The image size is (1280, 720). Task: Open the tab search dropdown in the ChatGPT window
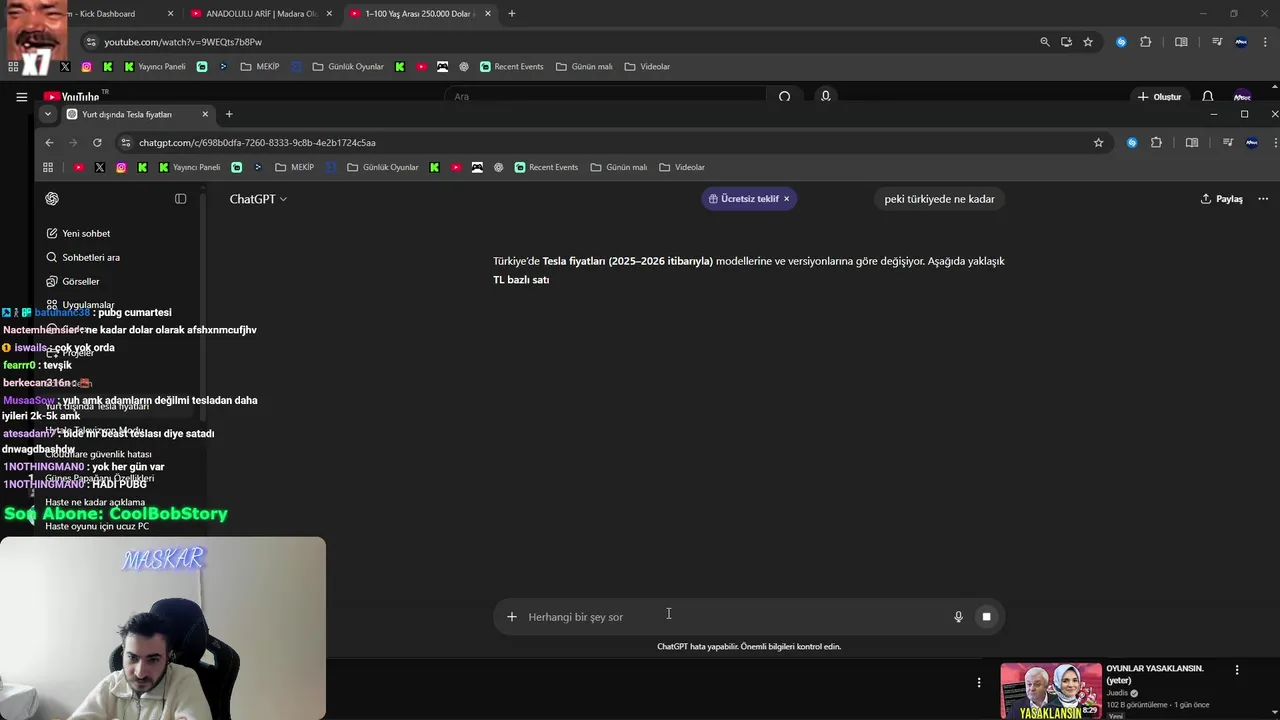pyautogui.click(x=47, y=114)
